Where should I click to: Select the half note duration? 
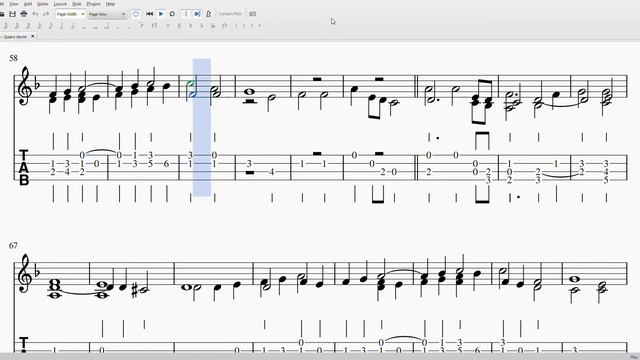click(73, 26)
